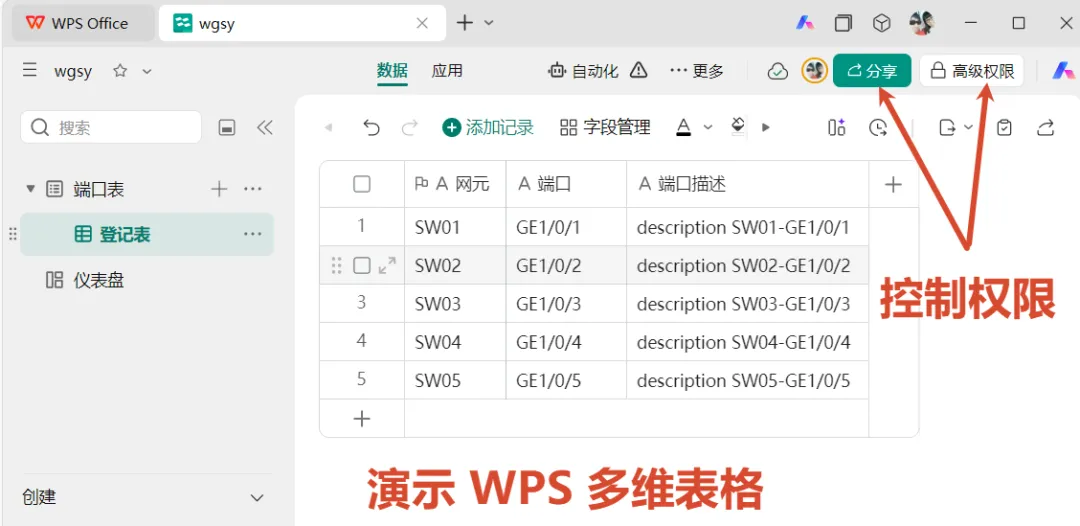Select the cell SW01
Image resolution: width=1080 pixels, height=526 pixels.
[x=455, y=227]
